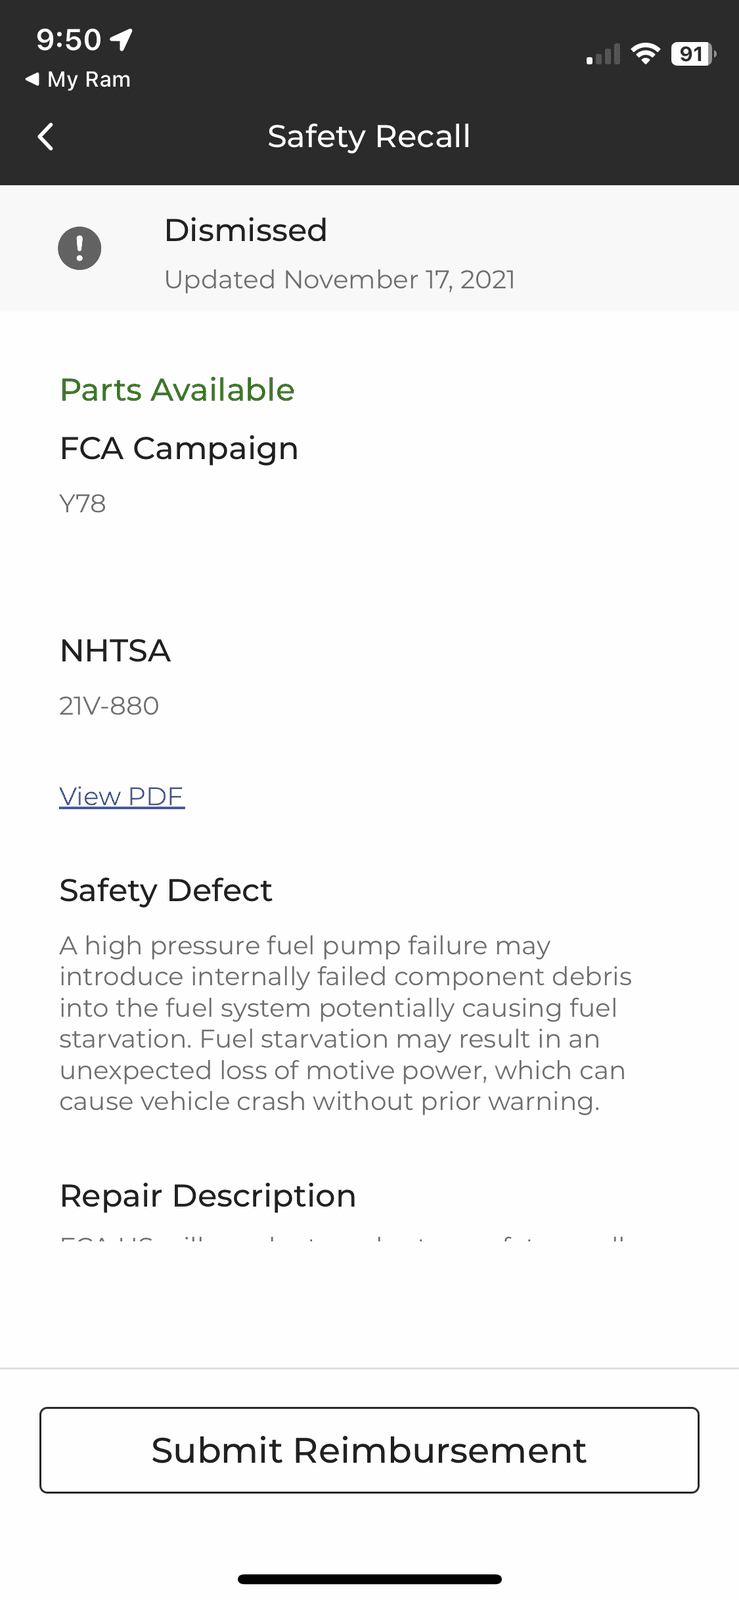The image size is (739, 1600).
Task: Tap the home indicator bar
Action: point(369,1580)
